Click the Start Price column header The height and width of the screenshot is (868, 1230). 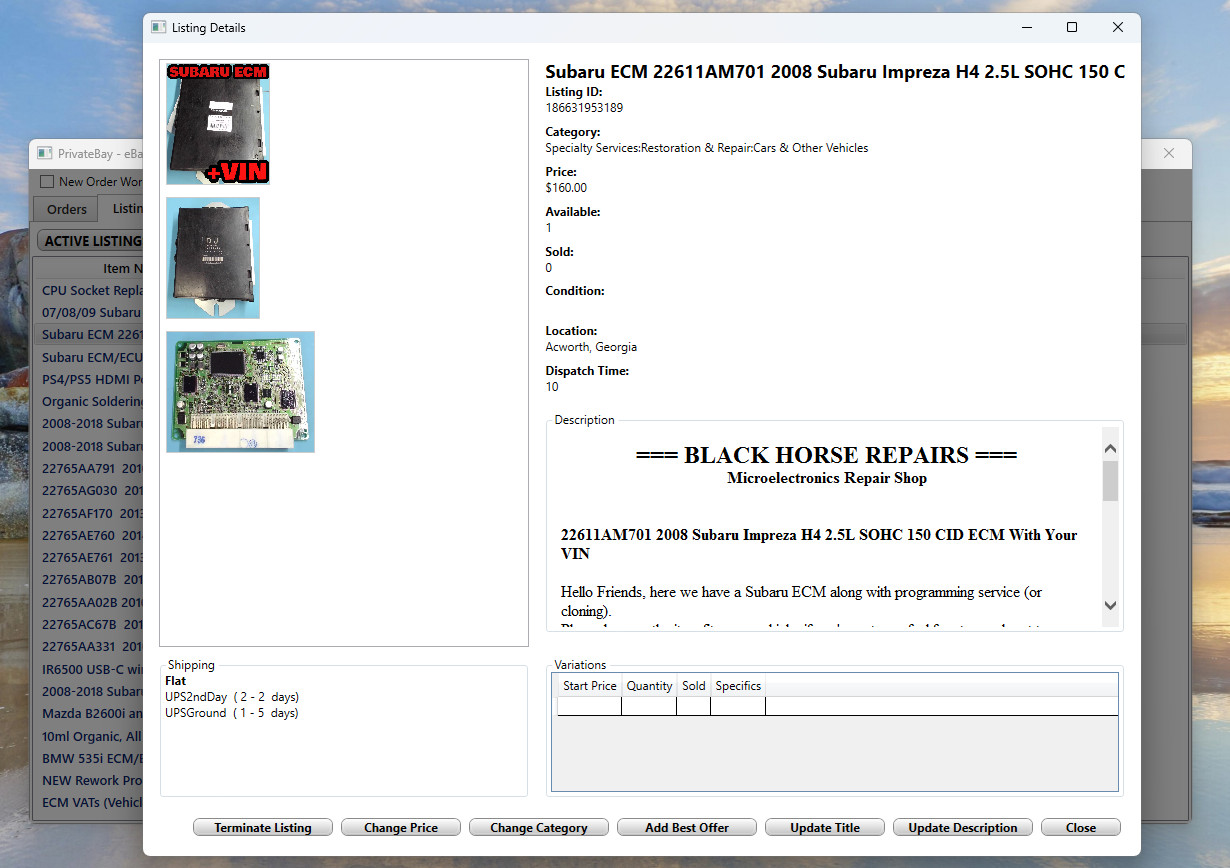click(x=589, y=686)
